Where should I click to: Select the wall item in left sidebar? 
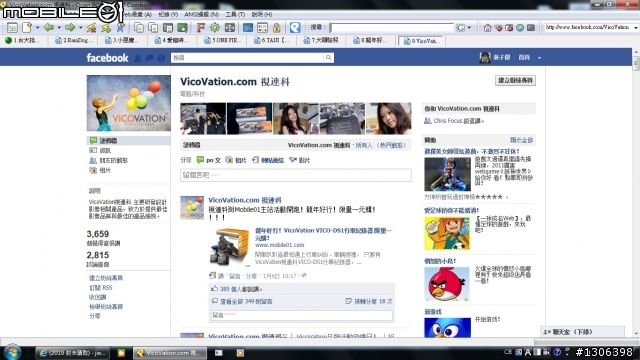pos(129,140)
